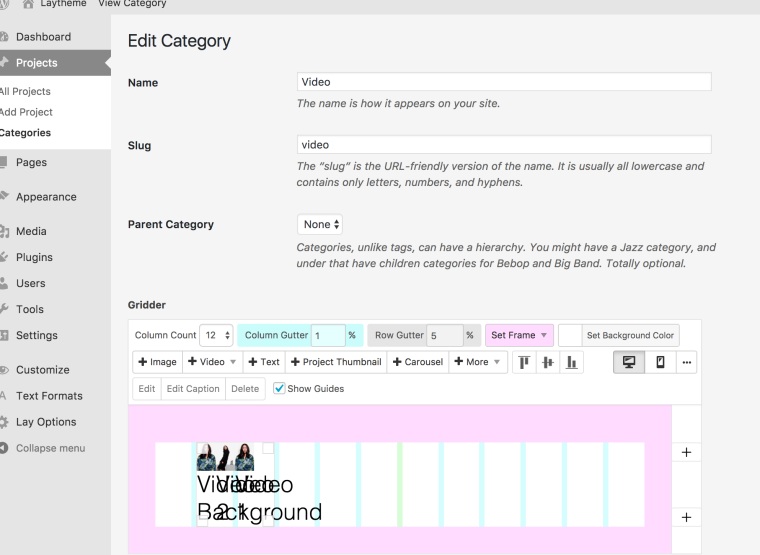Click the lower plus button beside grid

coord(686,517)
